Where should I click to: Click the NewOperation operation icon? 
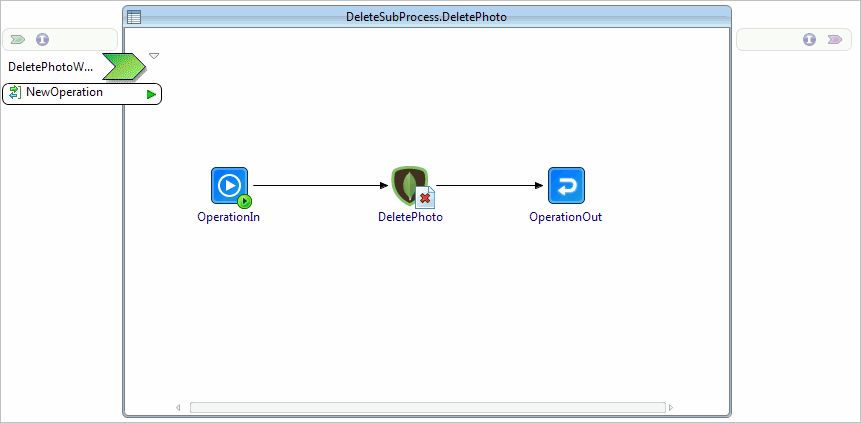point(15,92)
